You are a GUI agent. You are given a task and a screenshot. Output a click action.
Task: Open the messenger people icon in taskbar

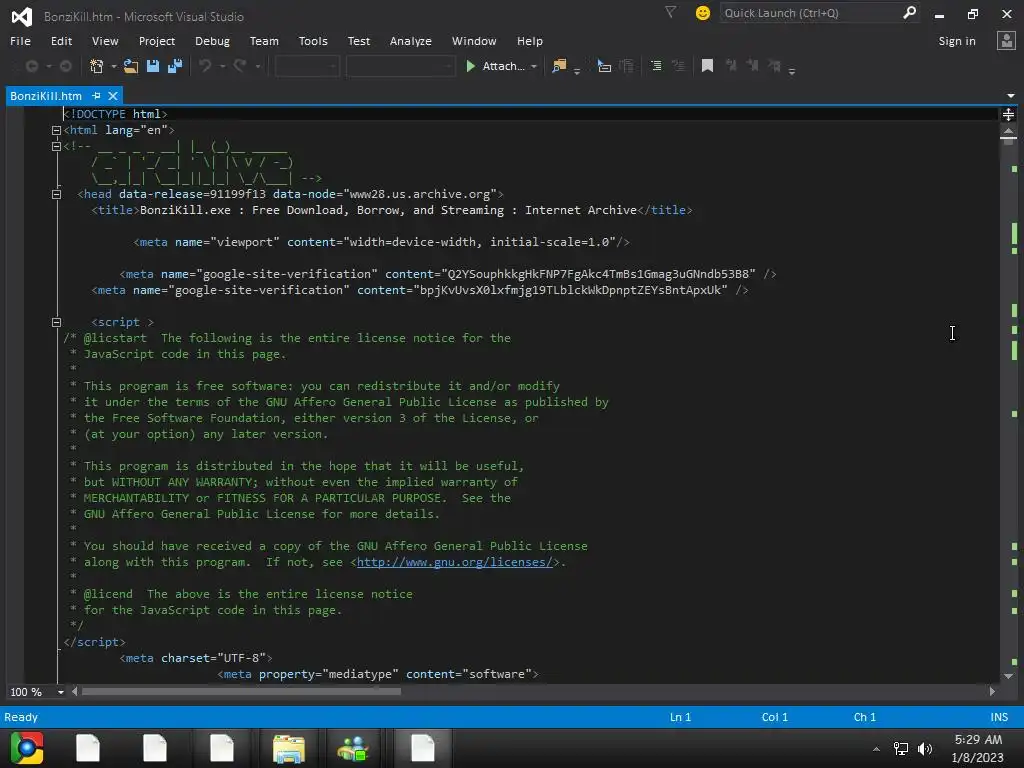pyautogui.click(x=353, y=748)
